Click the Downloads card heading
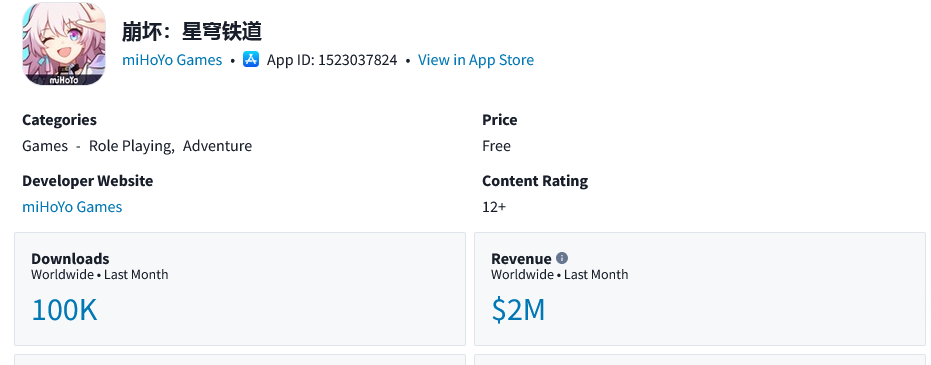This screenshot has height=365, width=931. (70, 259)
